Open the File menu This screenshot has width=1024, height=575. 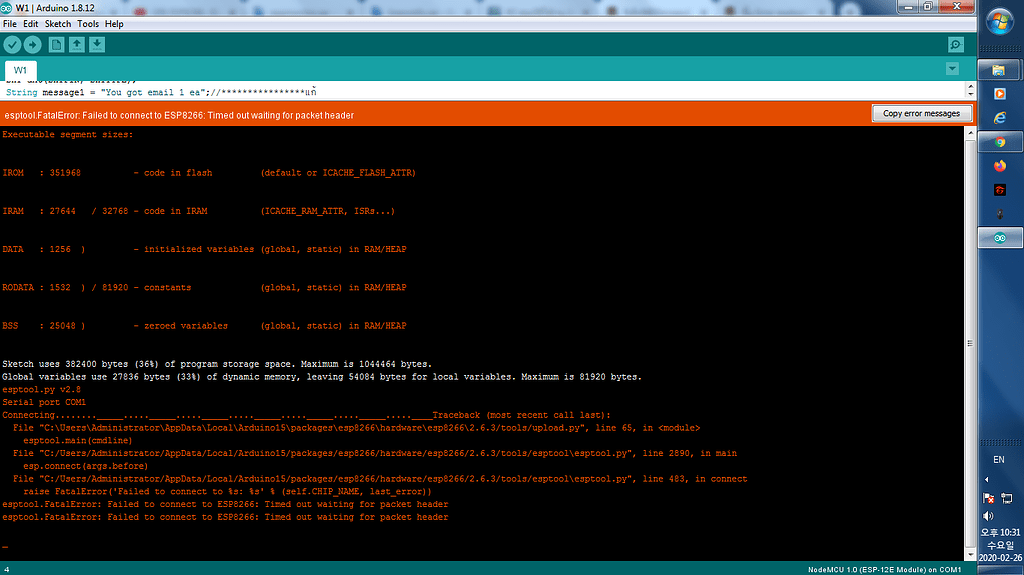tap(10, 23)
